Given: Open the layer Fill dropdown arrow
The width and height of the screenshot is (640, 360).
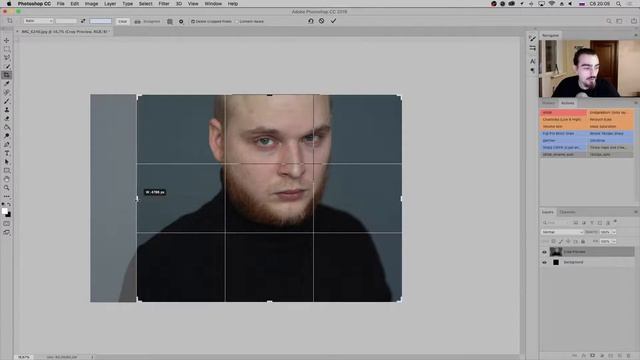Looking at the screenshot, I should [614, 241].
